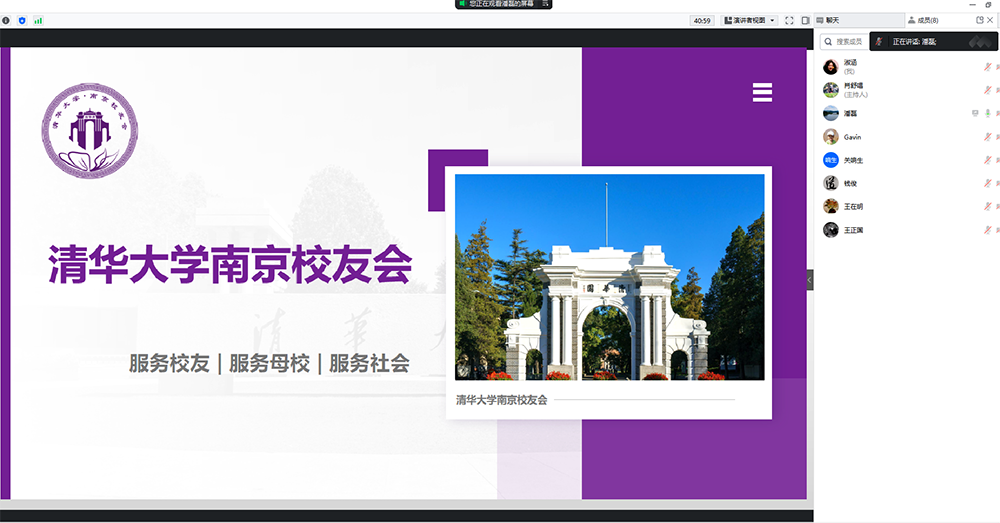Viewport: 1000px width, 523px height.
Task: Click 关晓生's blue avatar
Action: click(x=830, y=160)
